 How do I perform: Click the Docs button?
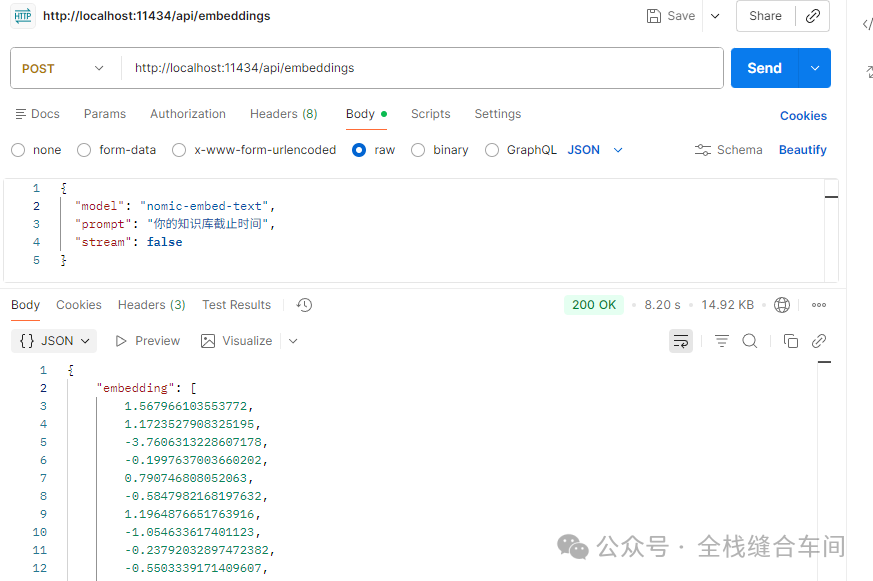[x=37, y=114]
